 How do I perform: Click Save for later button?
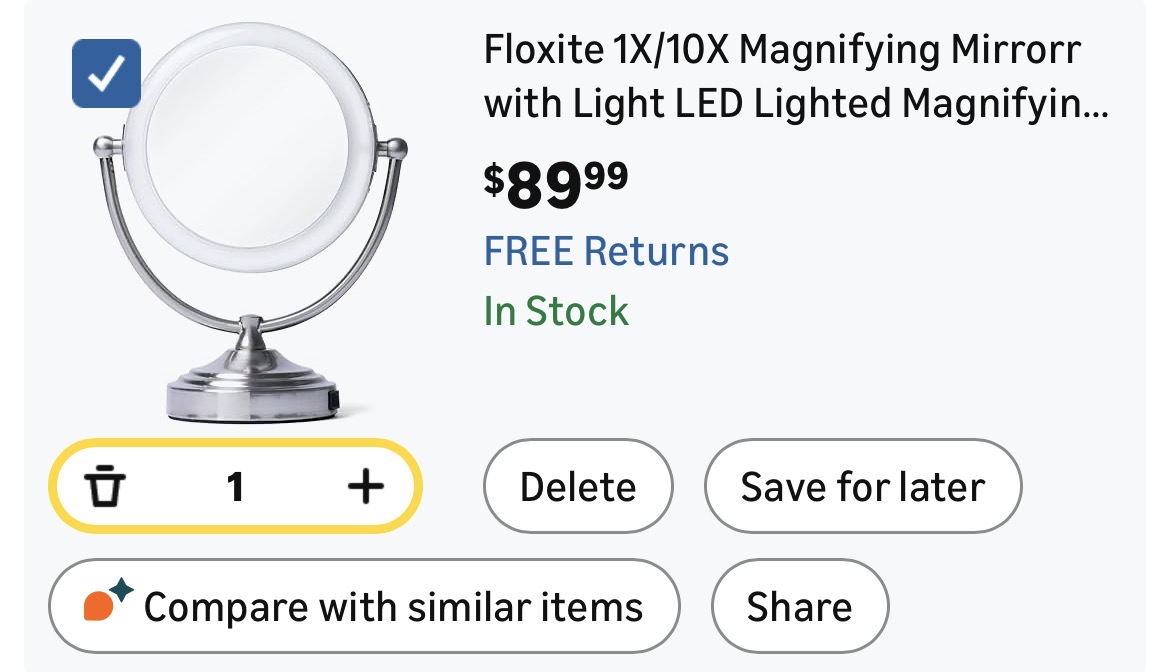[862, 487]
